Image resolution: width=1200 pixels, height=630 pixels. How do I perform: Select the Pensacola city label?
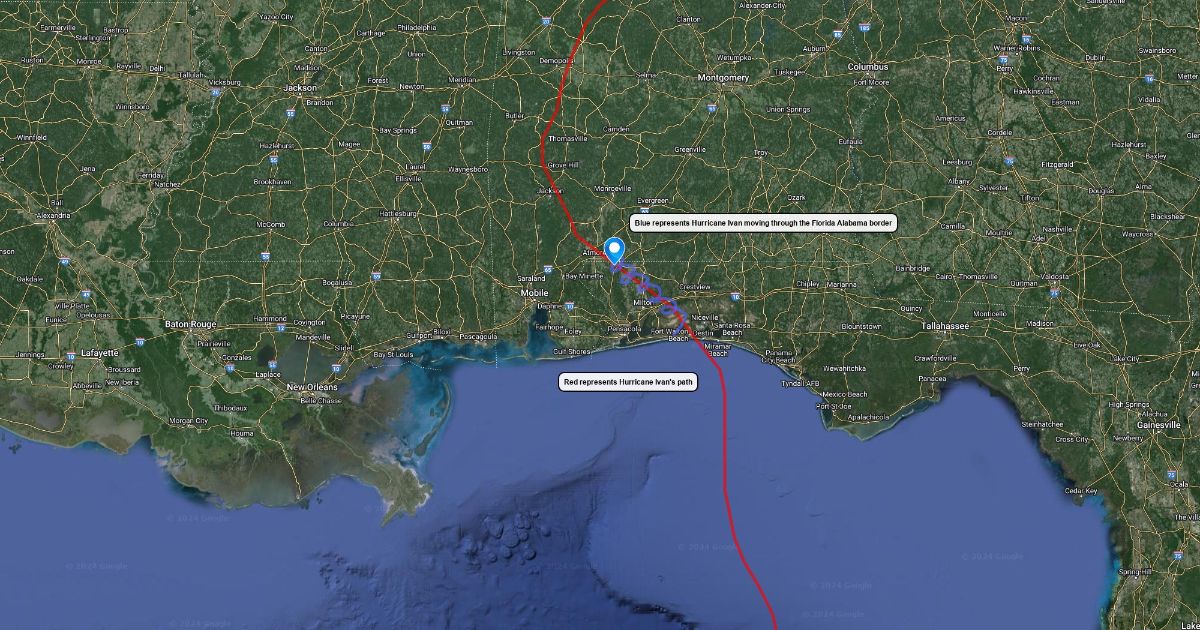coord(624,329)
